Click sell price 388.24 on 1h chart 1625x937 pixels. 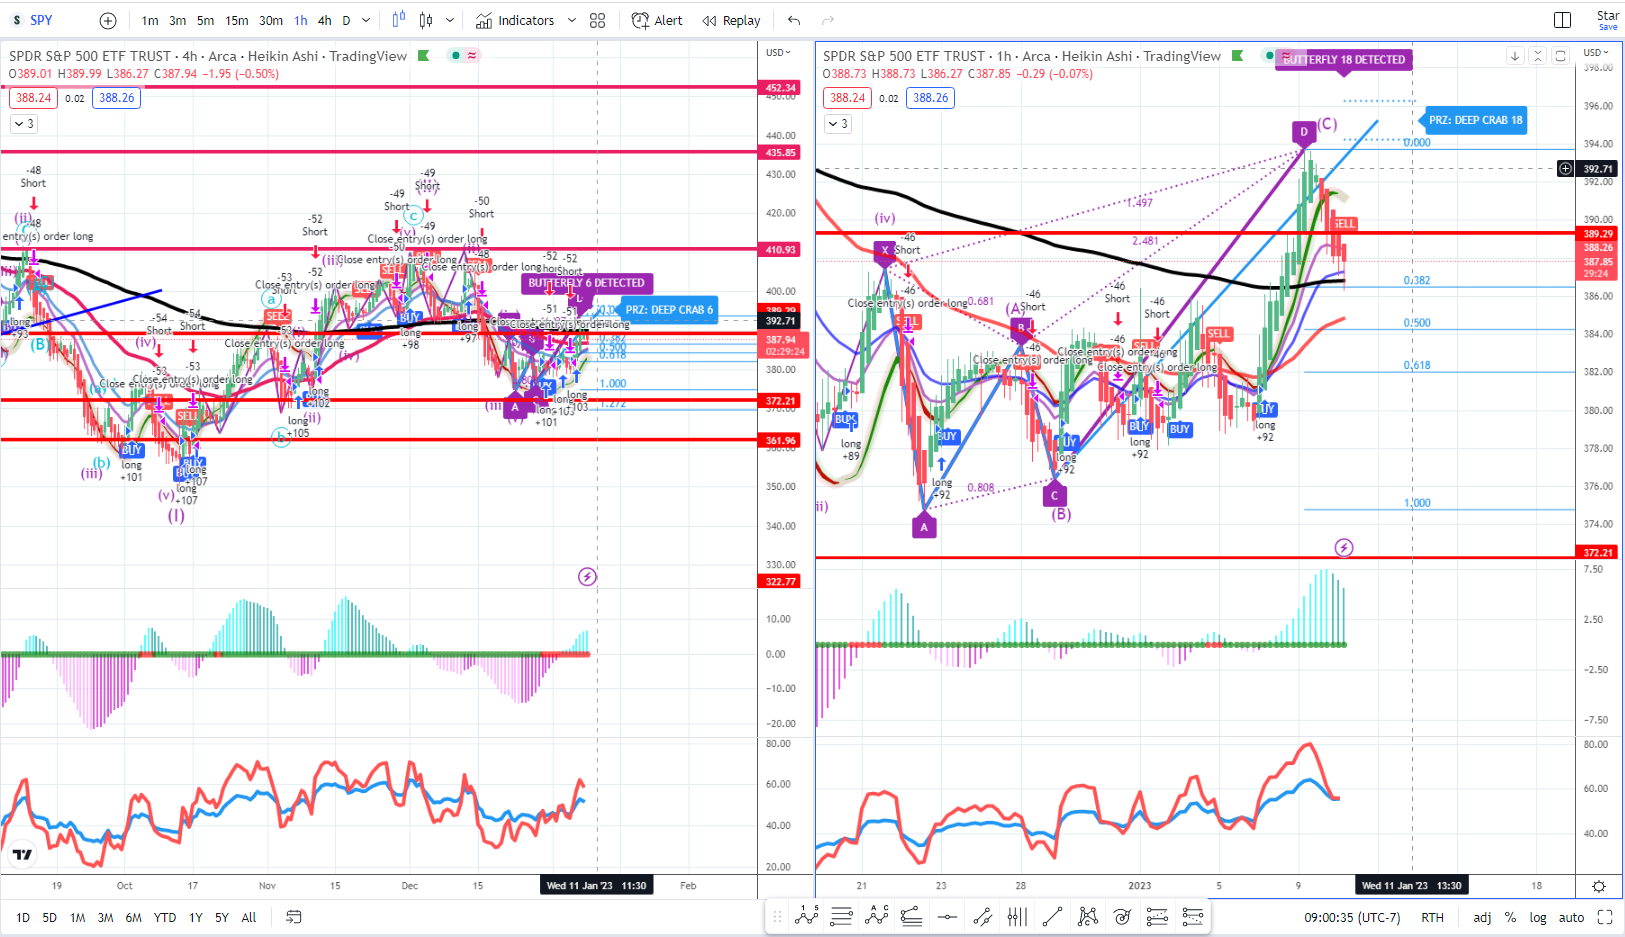pos(847,98)
